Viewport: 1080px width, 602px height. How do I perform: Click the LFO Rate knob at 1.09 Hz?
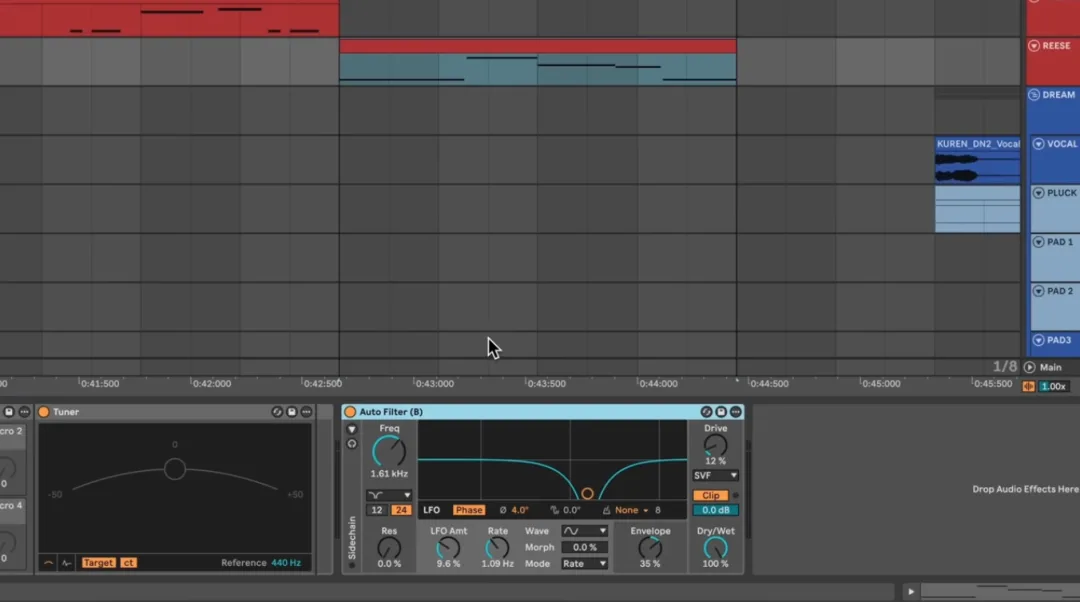coord(497,548)
